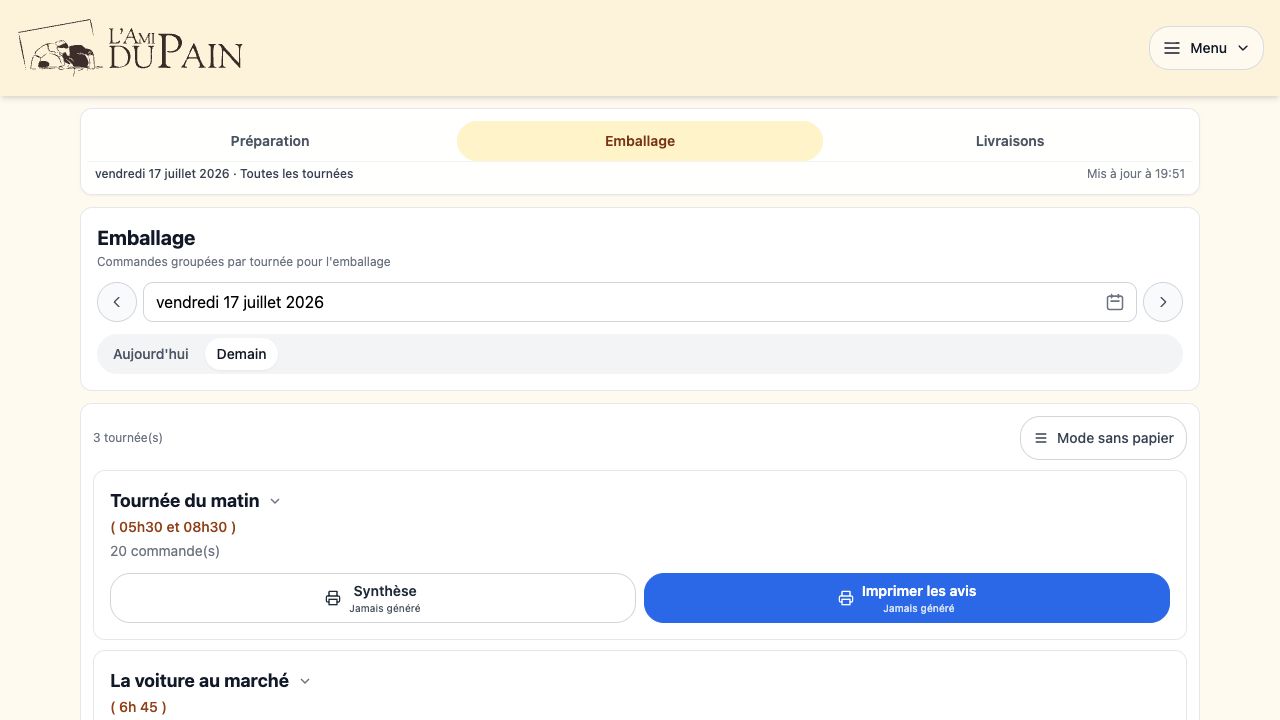This screenshot has width=1280, height=720.
Task: Select the Demain toggle option
Action: pyautogui.click(x=242, y=354)
